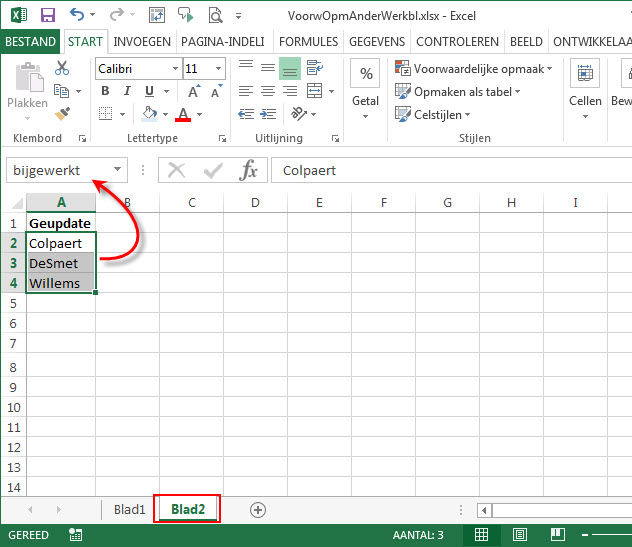Click the Orientation text rotation icon

point(299,114)
